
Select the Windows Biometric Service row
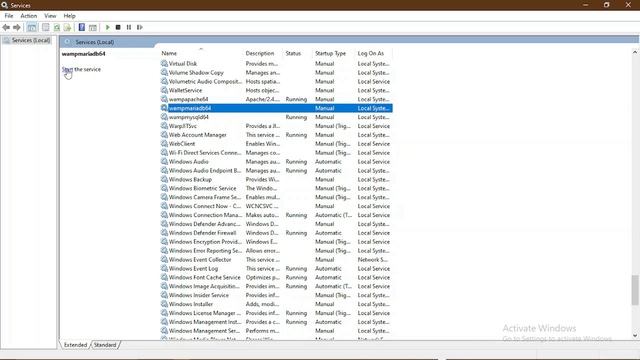point(276,188)
